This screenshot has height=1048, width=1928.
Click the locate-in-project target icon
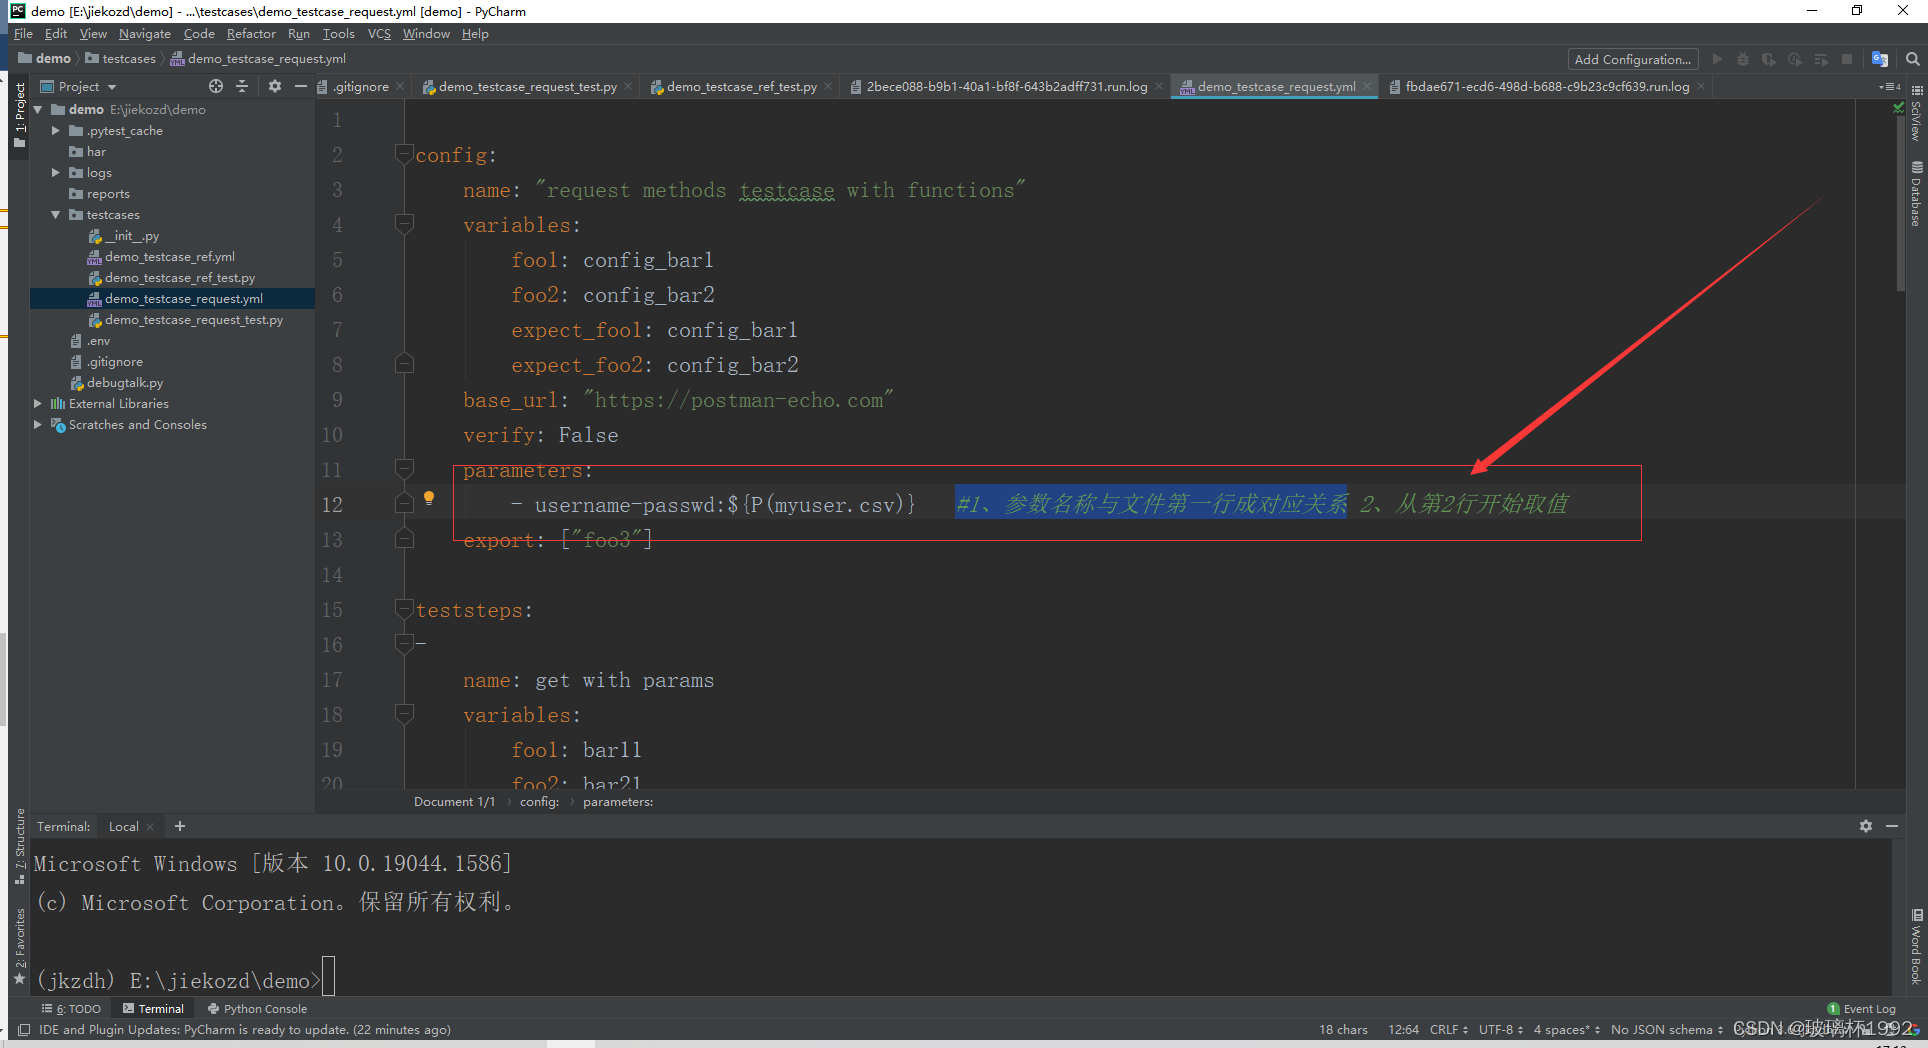click(216, 87)
